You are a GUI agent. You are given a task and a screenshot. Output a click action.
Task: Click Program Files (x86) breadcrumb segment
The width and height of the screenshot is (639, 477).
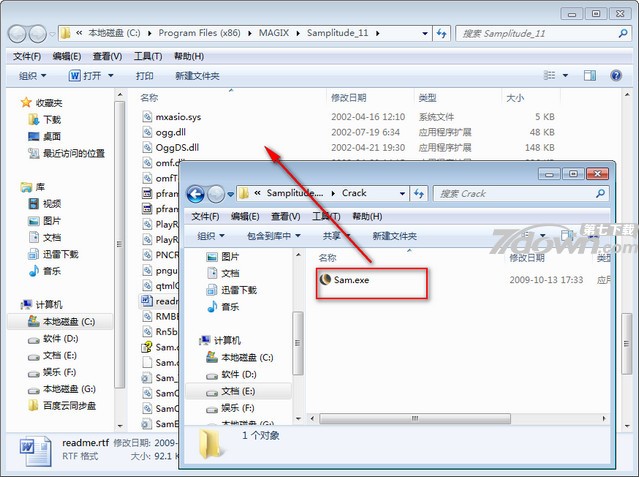pos(199,33)
